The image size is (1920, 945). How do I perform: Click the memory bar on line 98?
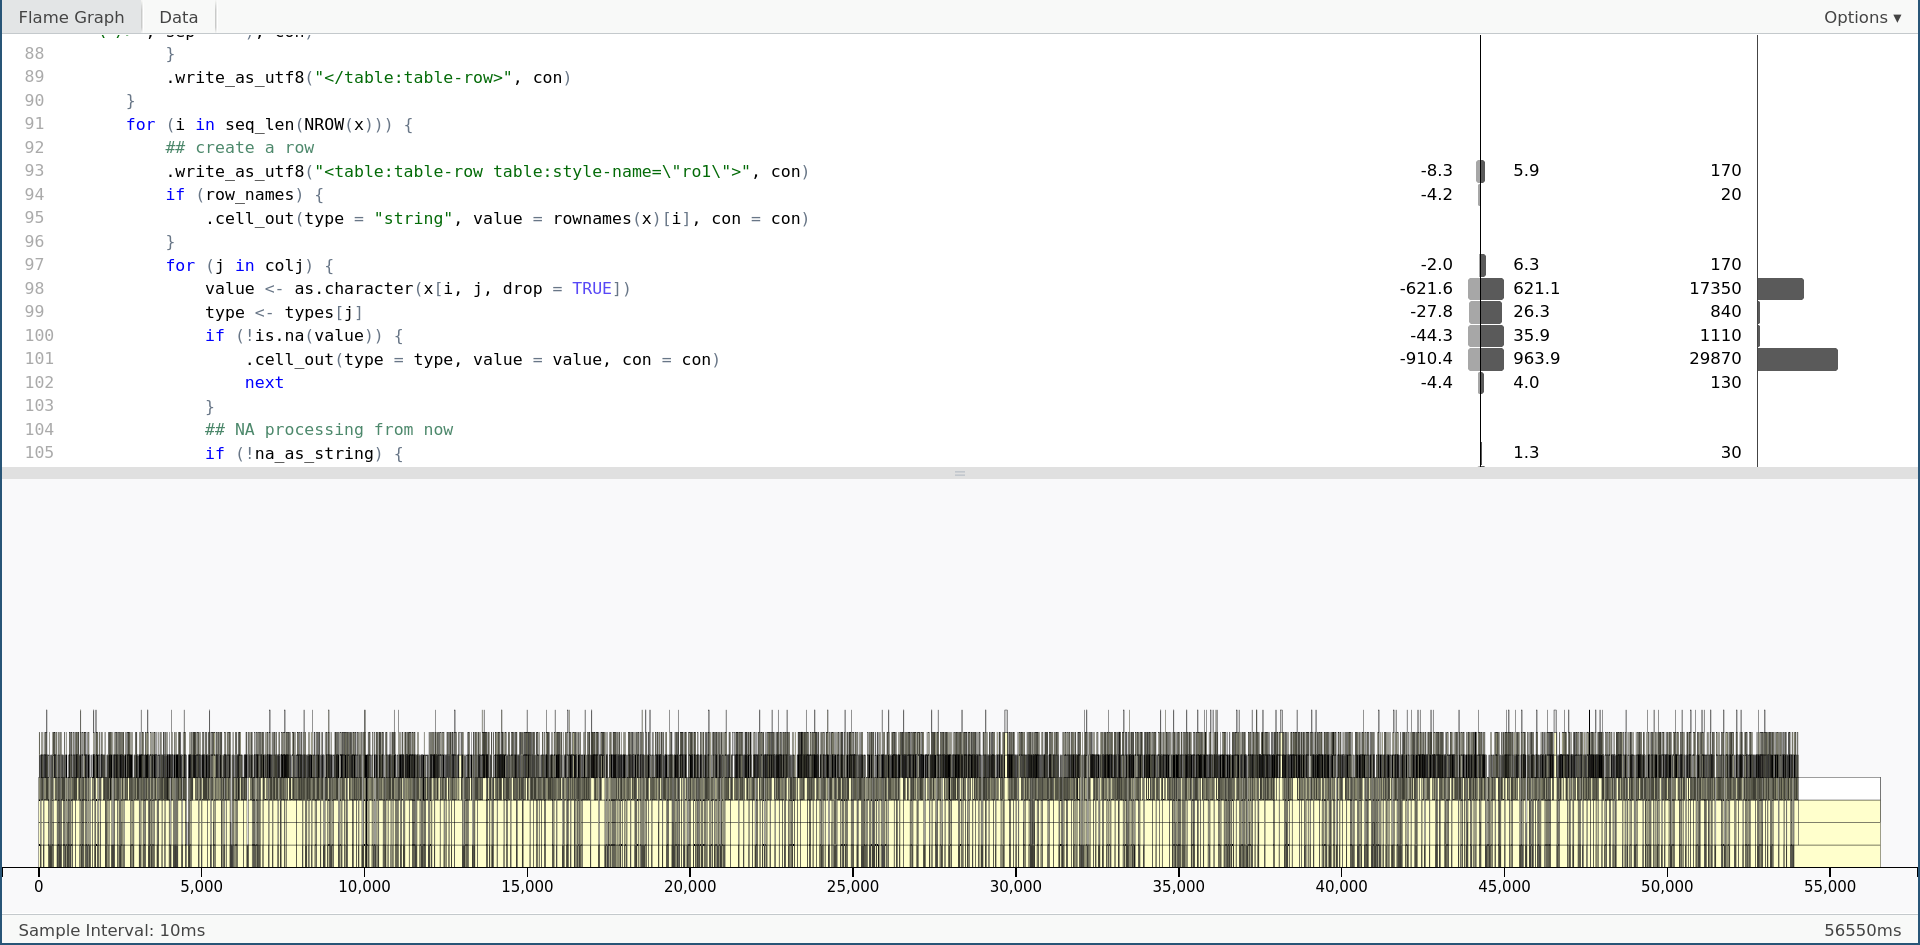(1486, 289)
